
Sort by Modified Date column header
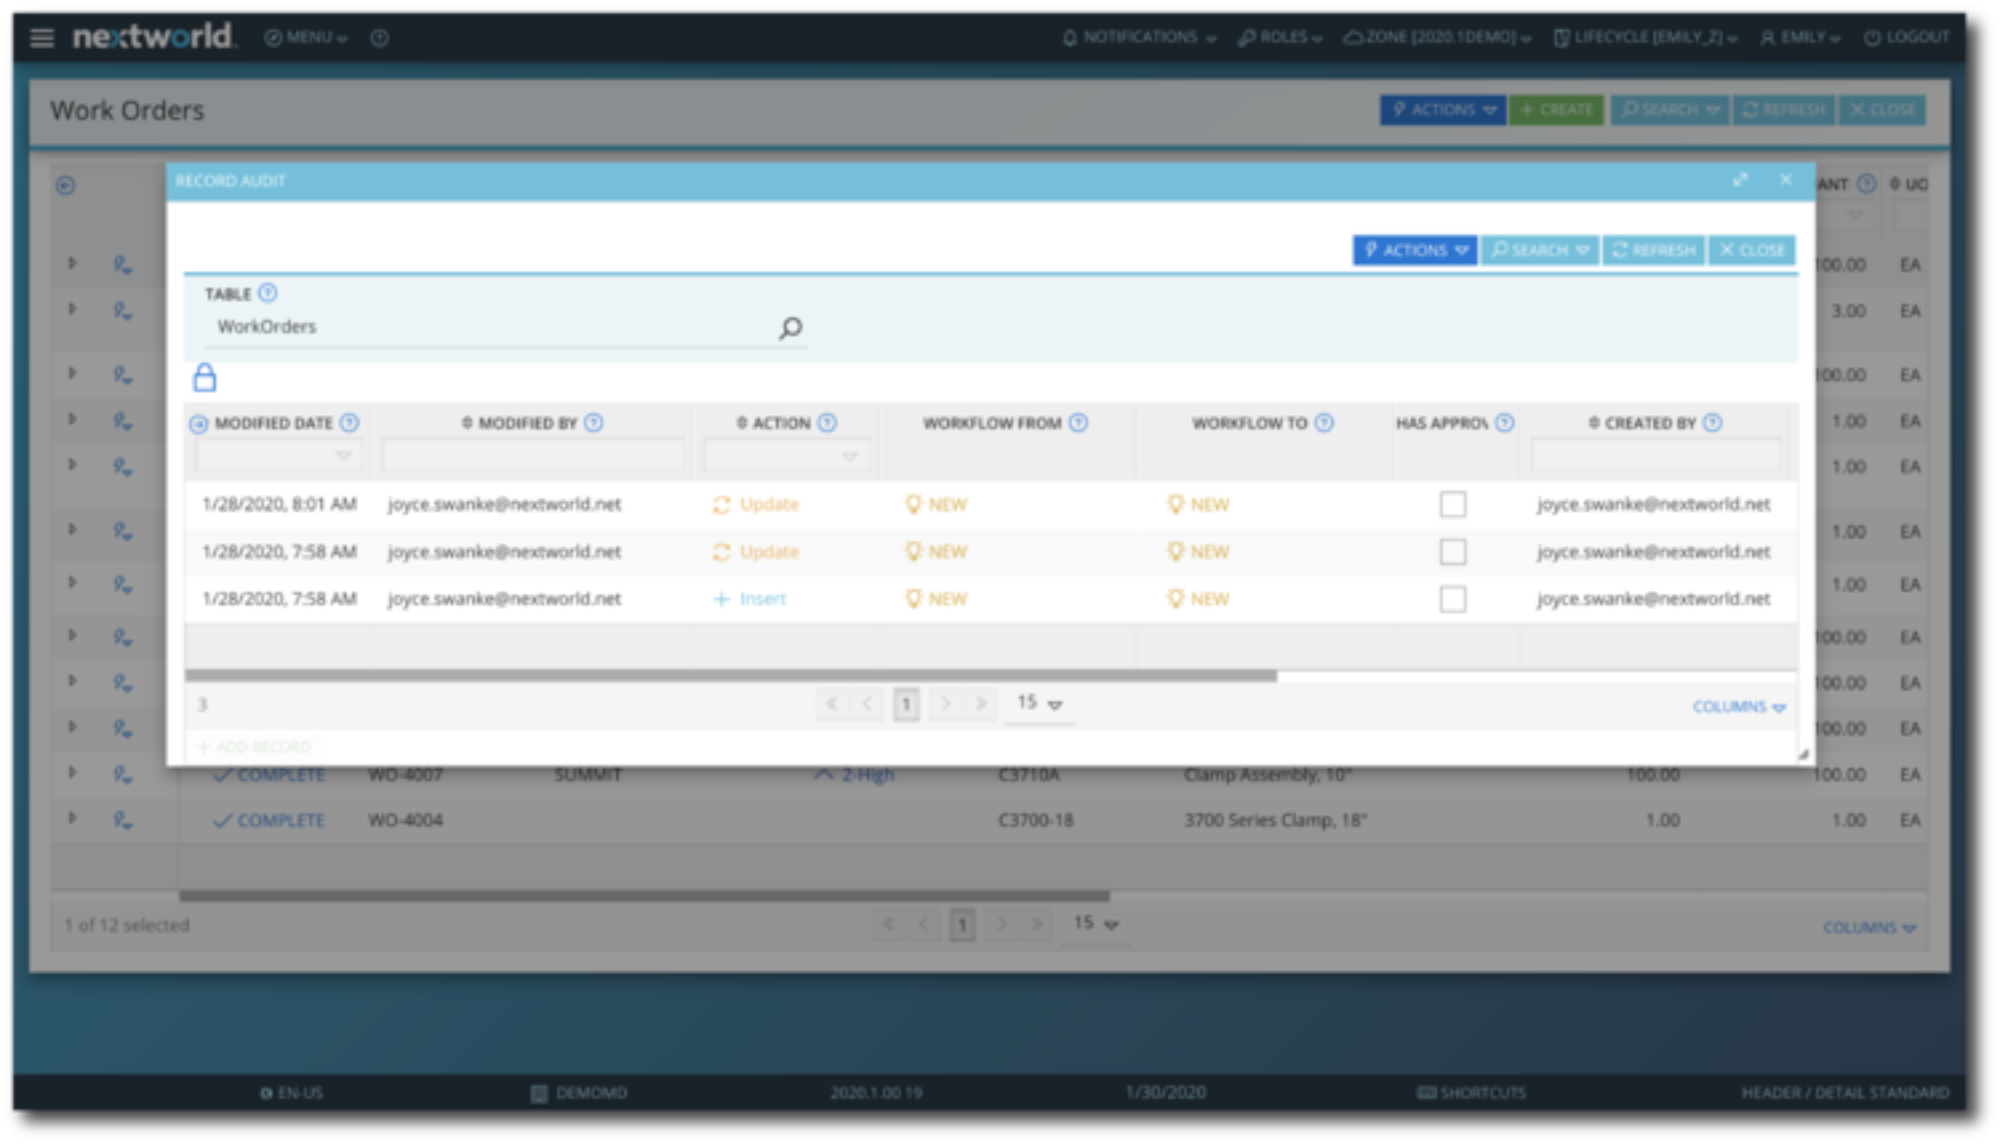pyautogui.click(x=273, y=423)
